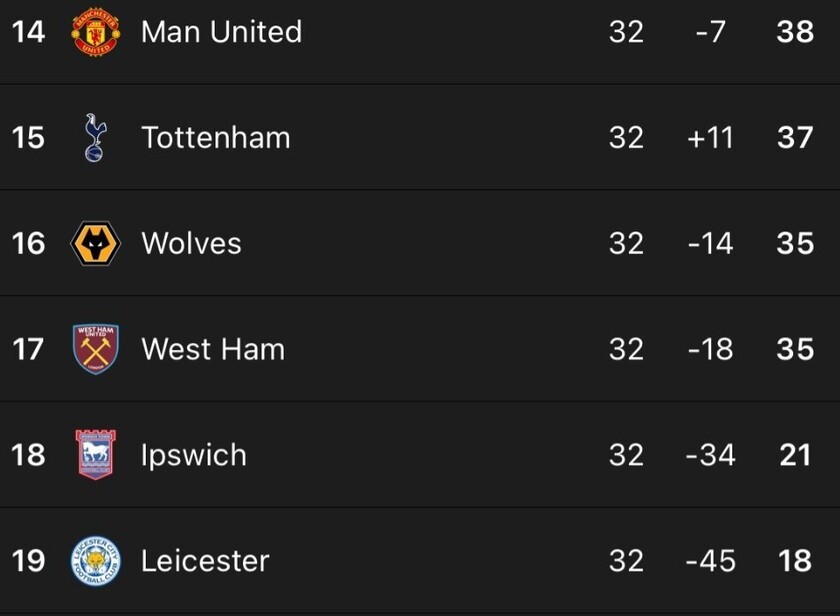
Task: Select West Ham's 35 points total
Action: click(795, 349)
